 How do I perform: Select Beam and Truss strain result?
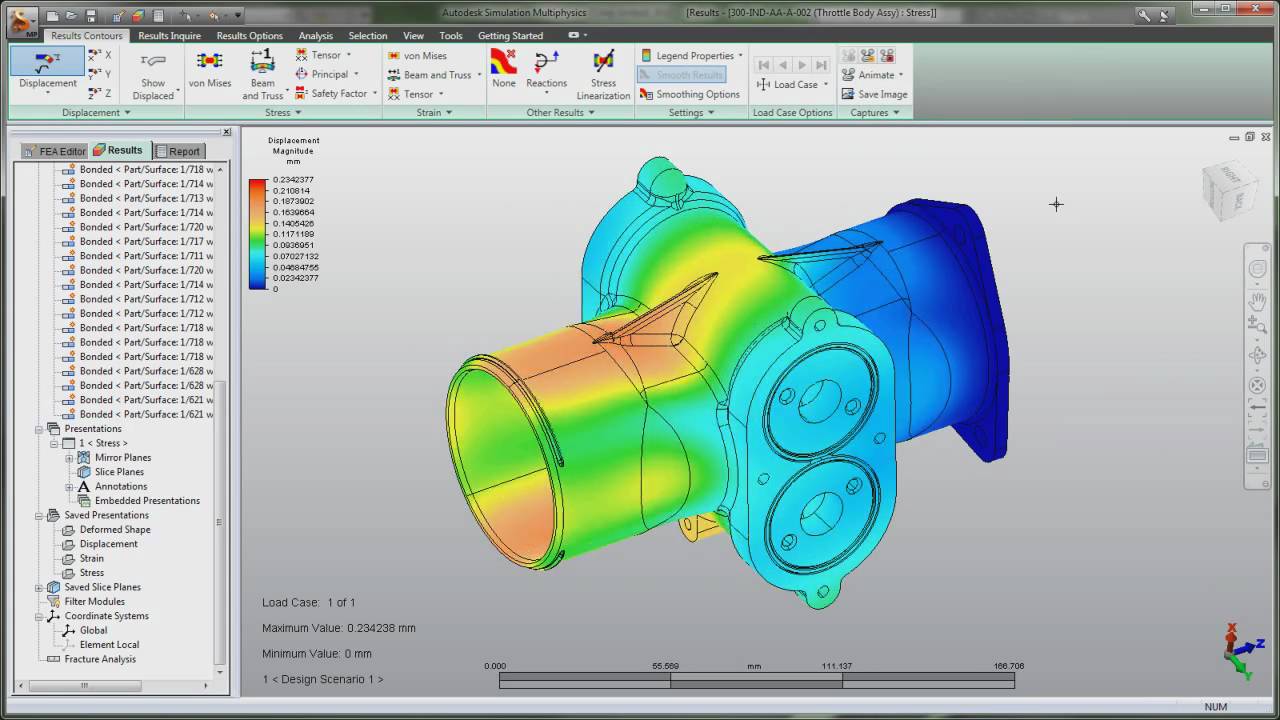pos(434,75)
